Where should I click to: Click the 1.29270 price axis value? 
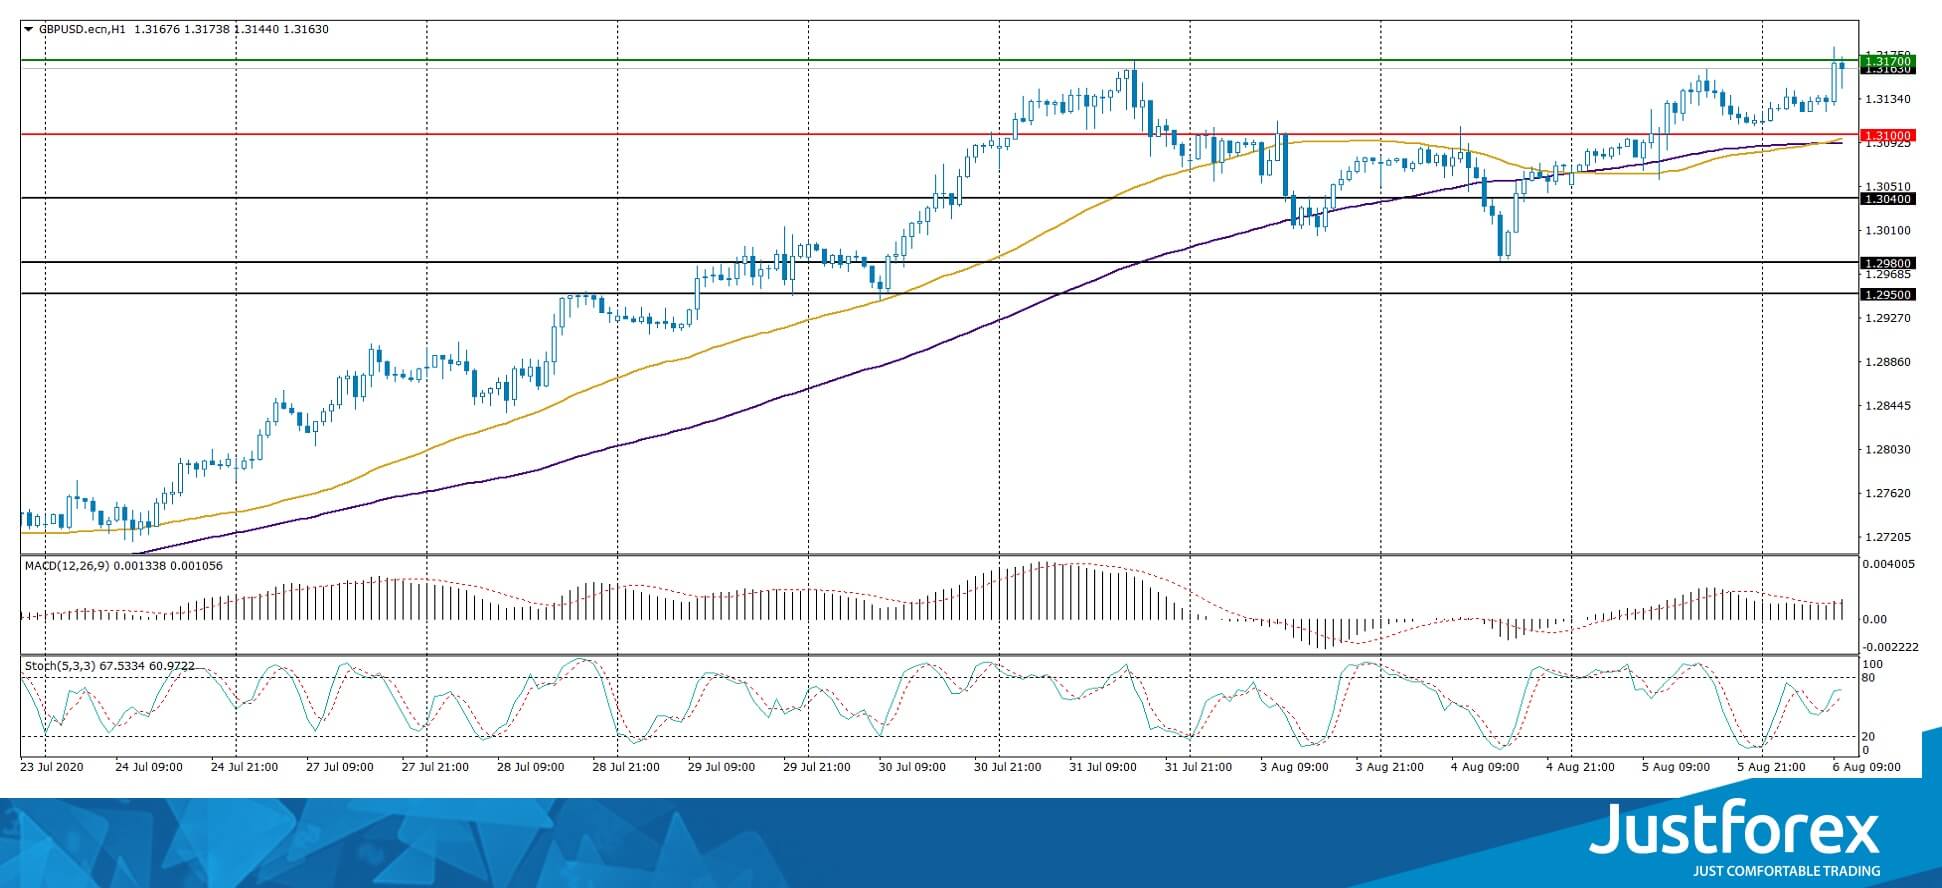point(1888,318)
